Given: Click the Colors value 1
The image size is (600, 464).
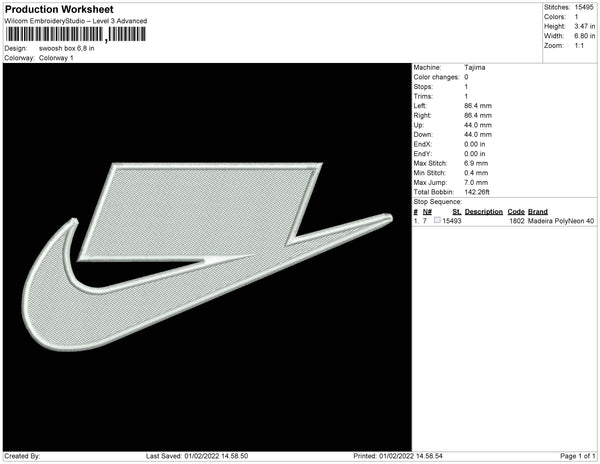Looking at the screenshot, I should [576, 17].
